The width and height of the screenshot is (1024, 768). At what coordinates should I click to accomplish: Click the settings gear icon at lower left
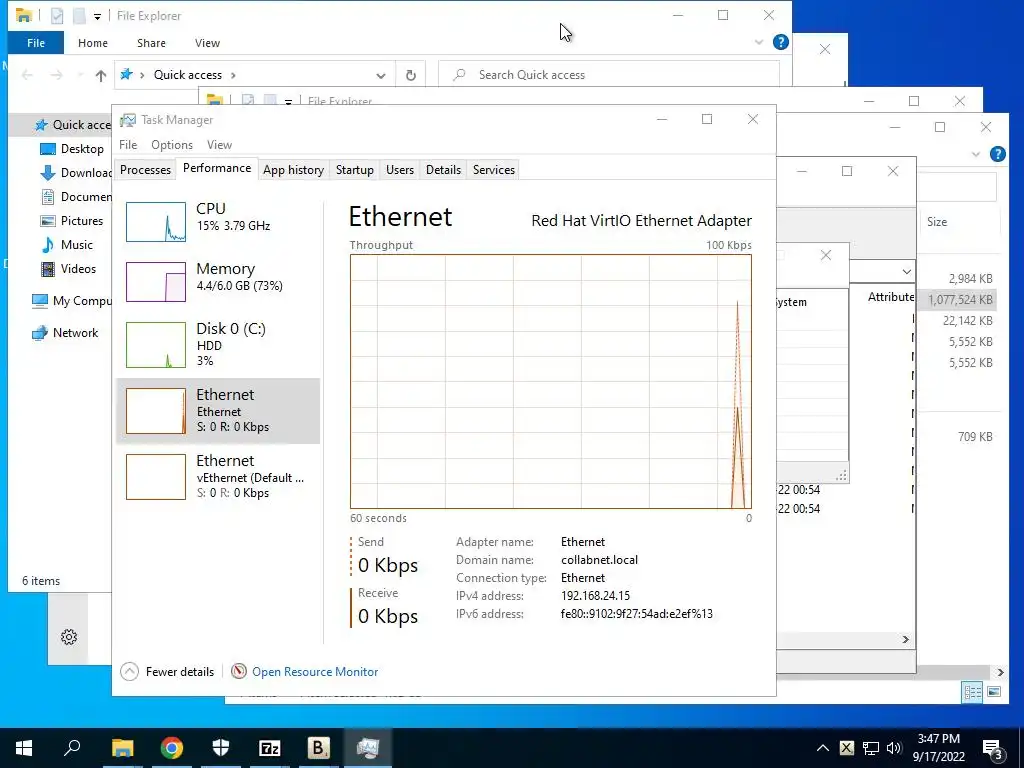click(69, 637)
